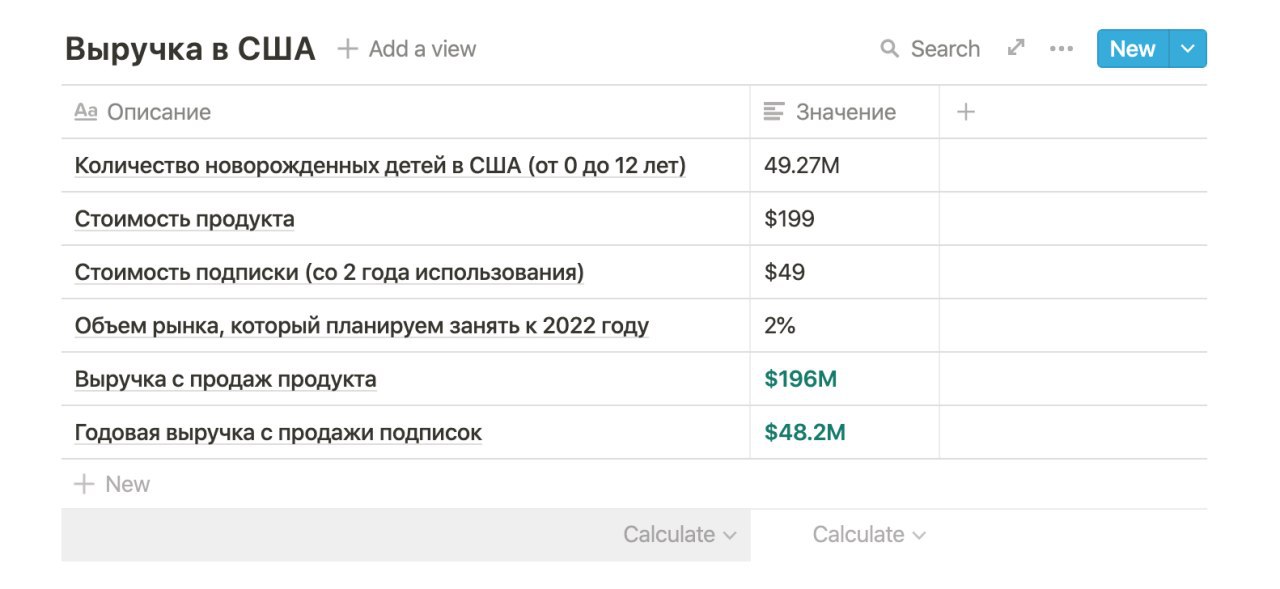Screen dimensions: 1280x589
Task: Click the Aa icon in Описание header
Action: 86,112
